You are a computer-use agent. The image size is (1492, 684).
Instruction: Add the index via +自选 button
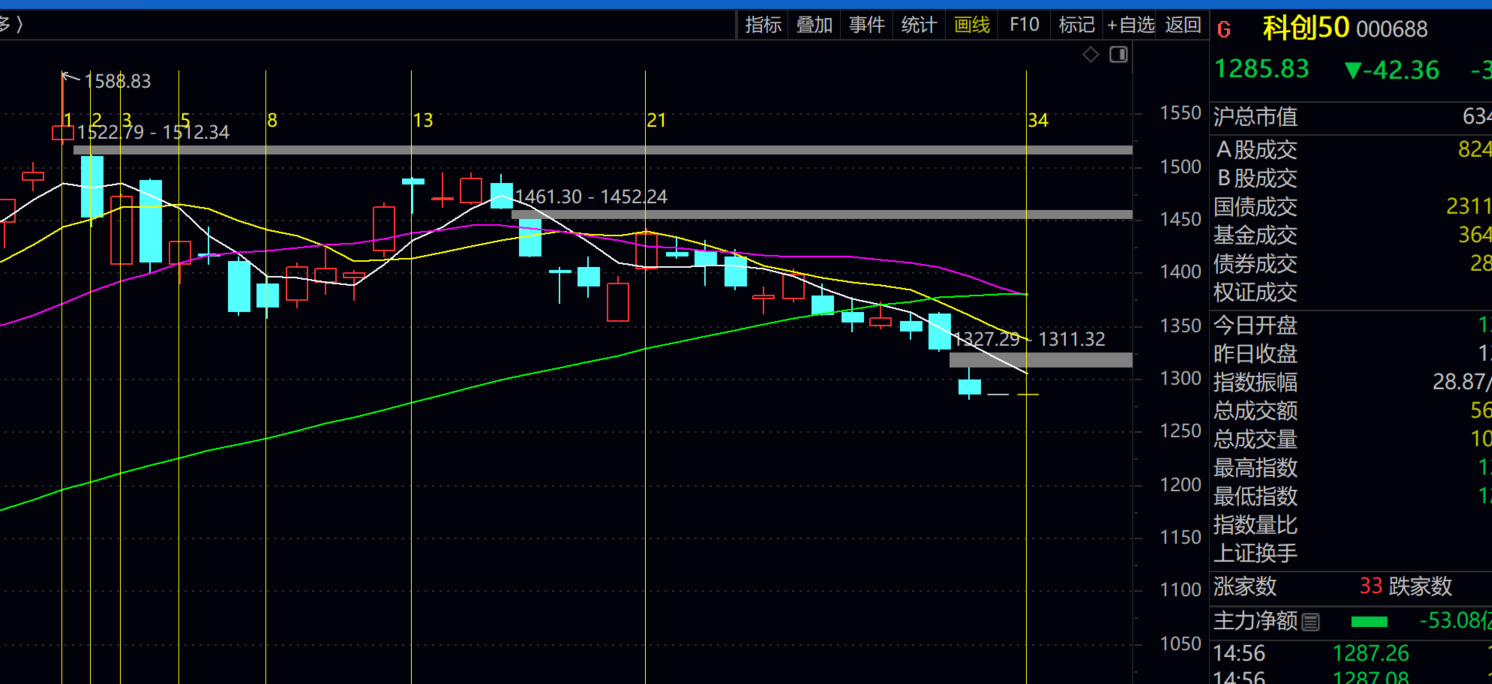pos(1130,25)
